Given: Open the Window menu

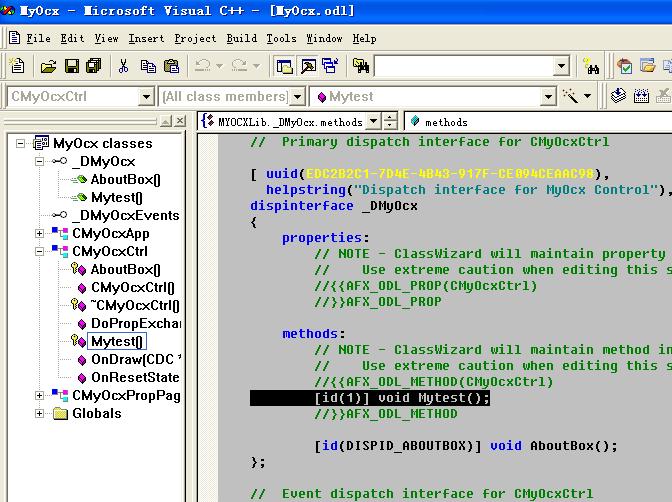Looking at the screenshot, I should pyautogui.click(x=324, y=38).
